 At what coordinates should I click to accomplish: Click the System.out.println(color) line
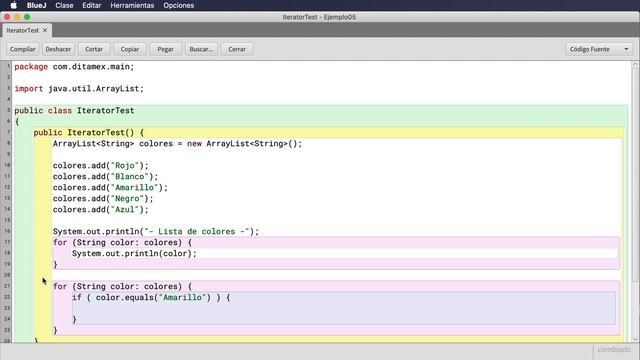click(134, 253)
